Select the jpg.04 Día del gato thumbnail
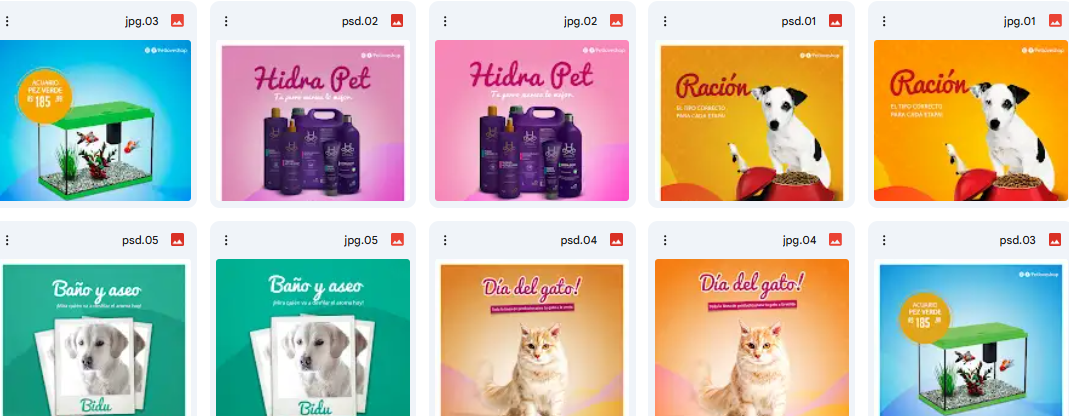The image size is (1069, 416). [752, 338]
